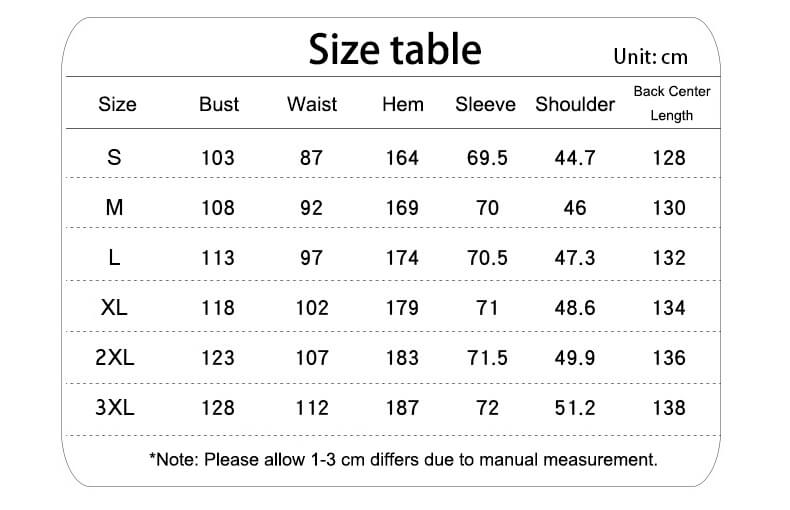Click back length value 138 for 3XL

(668, 407)
